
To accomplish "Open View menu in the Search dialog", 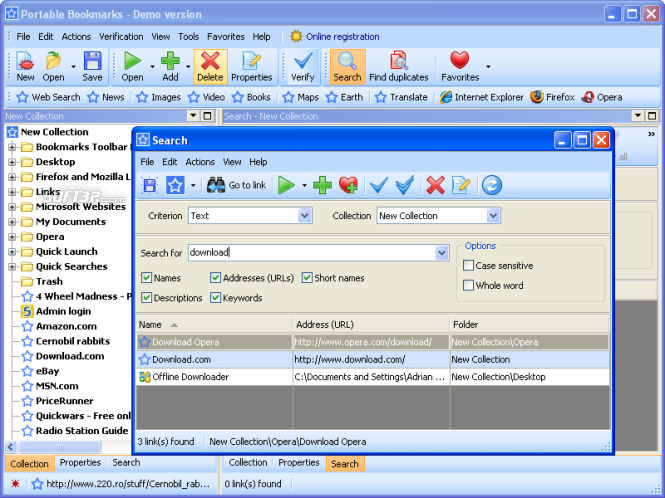I will 232,162.
